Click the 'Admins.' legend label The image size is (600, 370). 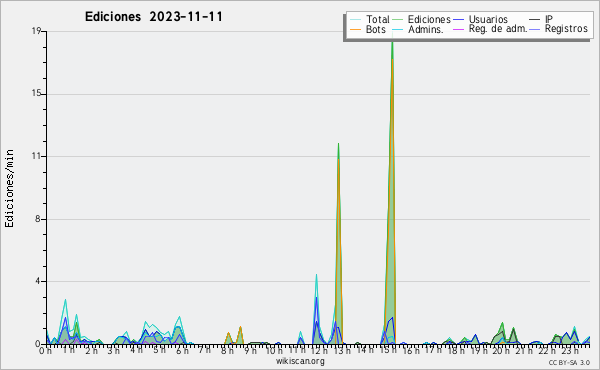tap(426, 29)
